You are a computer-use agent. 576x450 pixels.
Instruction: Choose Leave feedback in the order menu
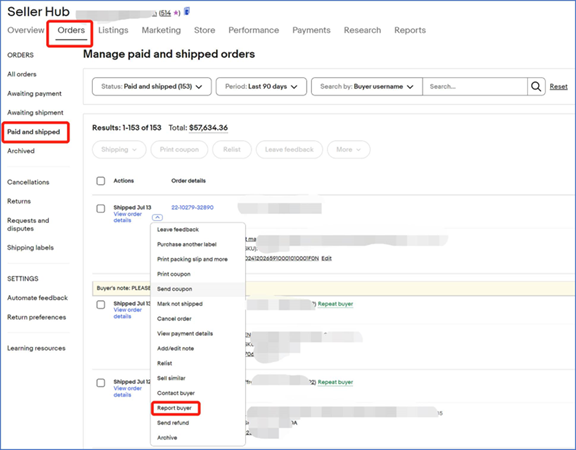(x=178, y=230)
